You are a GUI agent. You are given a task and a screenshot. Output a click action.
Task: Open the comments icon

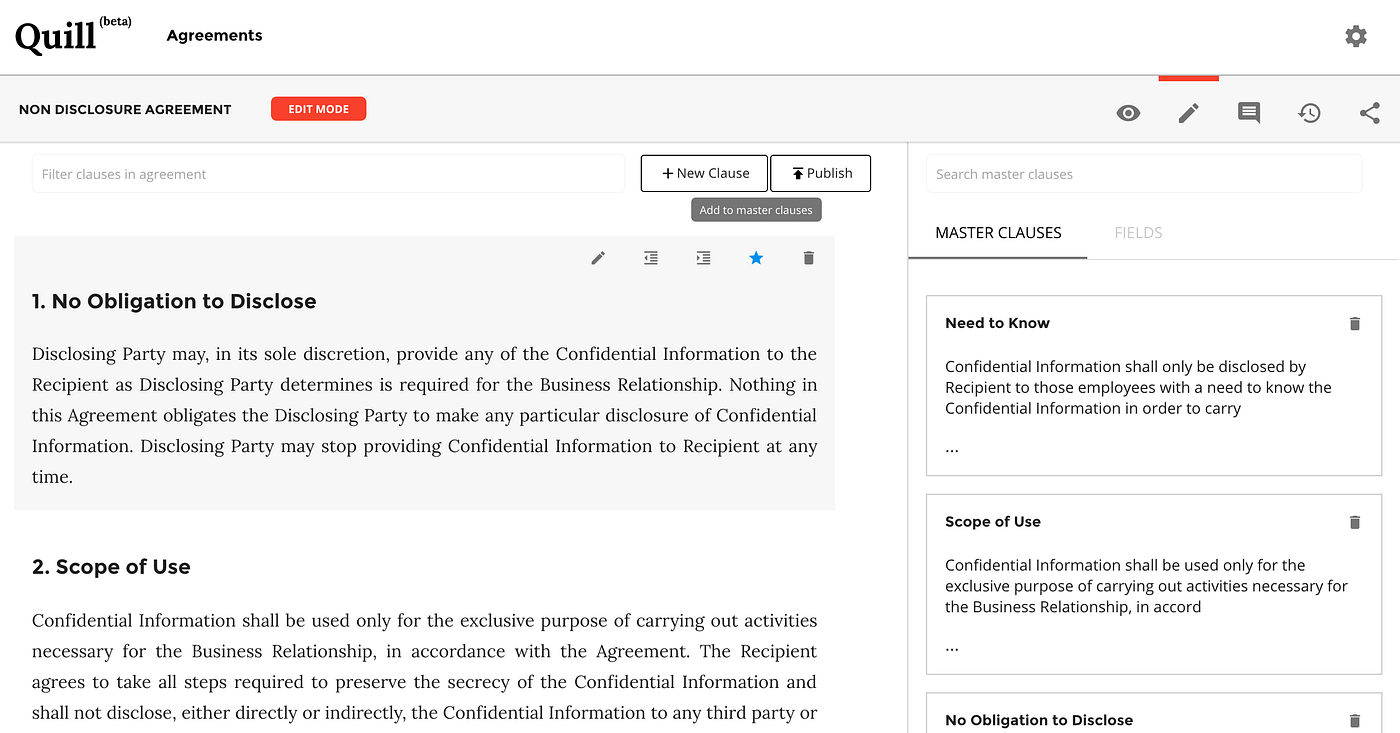(x=1249, y=113)
